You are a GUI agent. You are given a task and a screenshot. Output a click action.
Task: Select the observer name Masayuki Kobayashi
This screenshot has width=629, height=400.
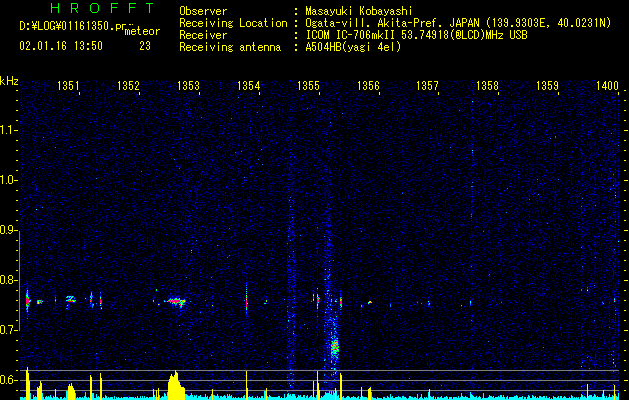pyautogui.click(x=358, y=11)
